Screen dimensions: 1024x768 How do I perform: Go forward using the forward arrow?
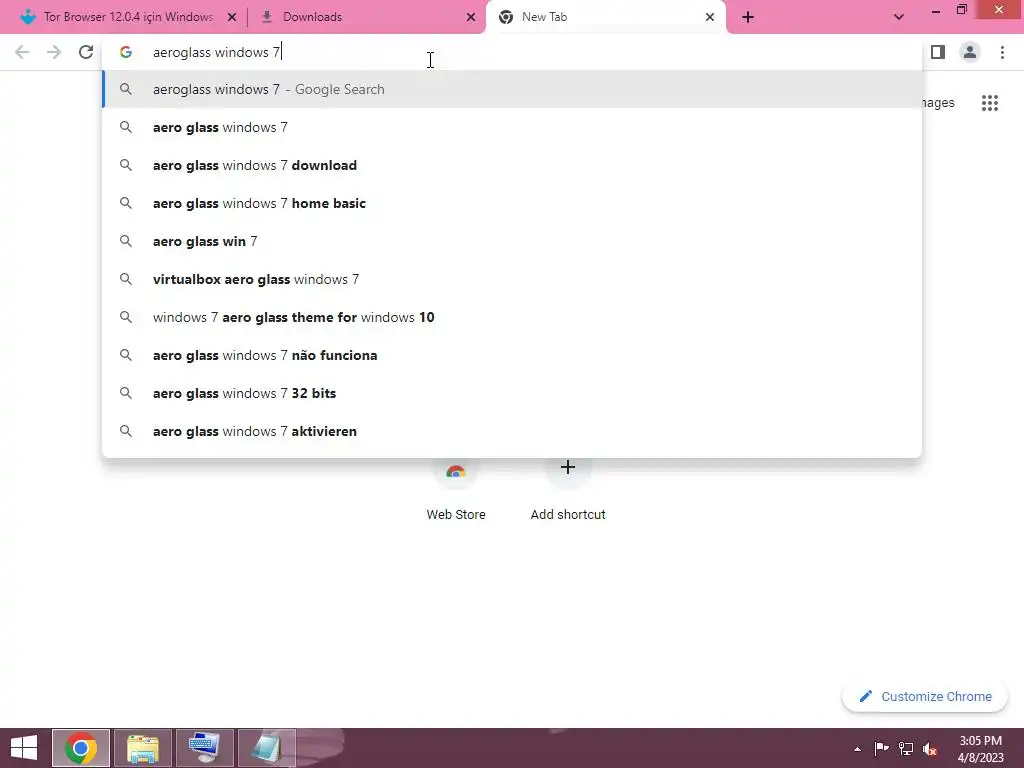pos(54,52)
